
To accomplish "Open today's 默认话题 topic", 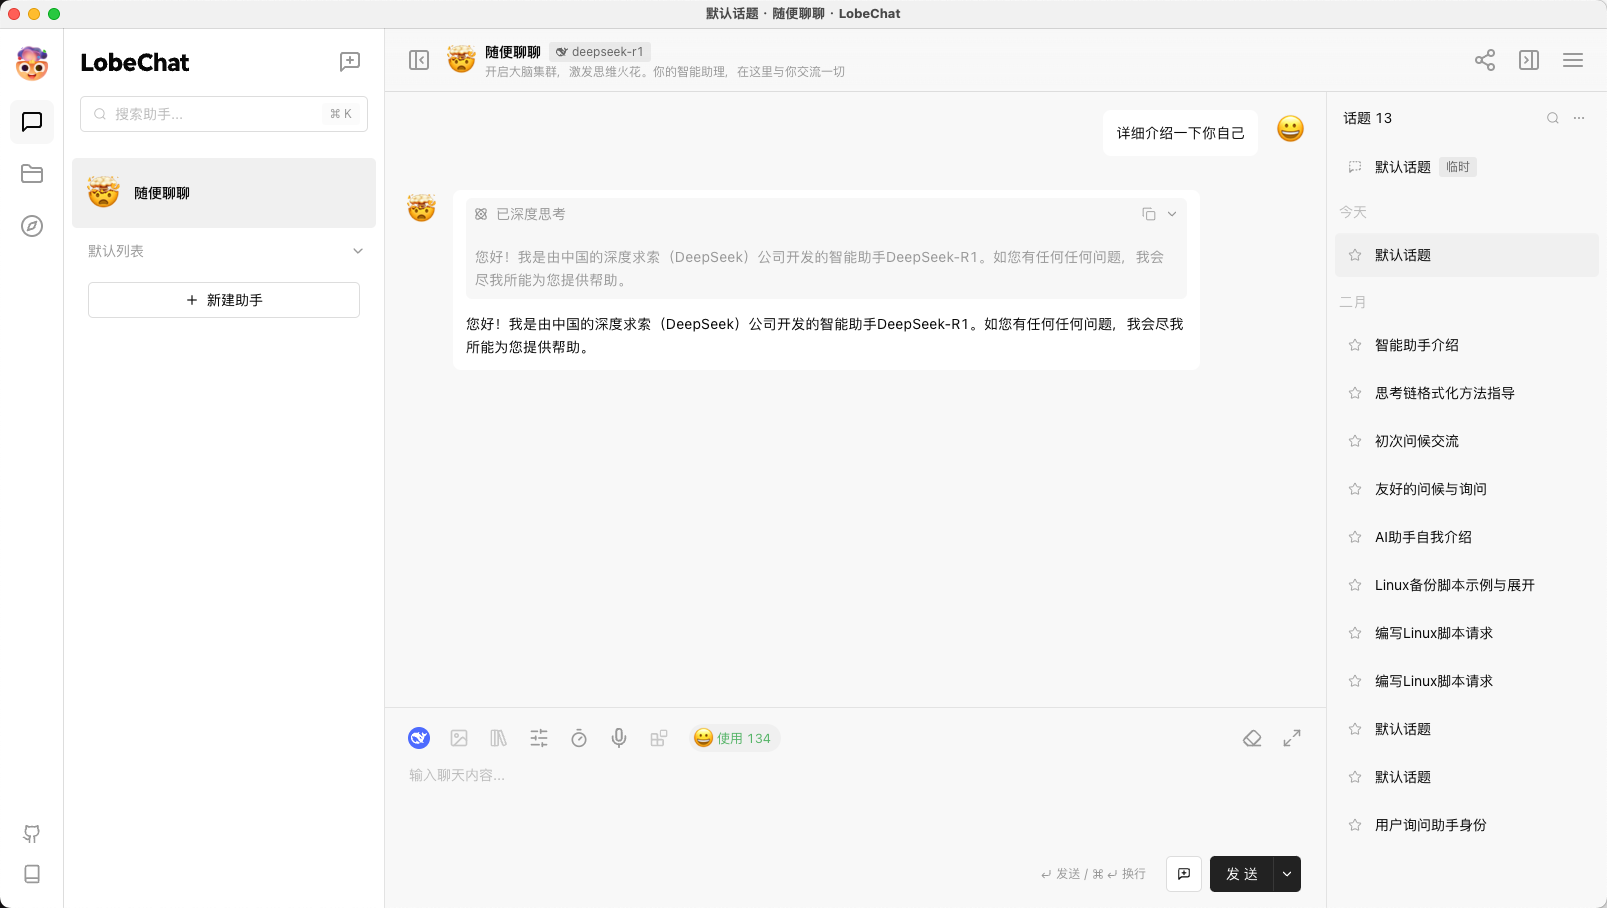I will (1467, 255).
